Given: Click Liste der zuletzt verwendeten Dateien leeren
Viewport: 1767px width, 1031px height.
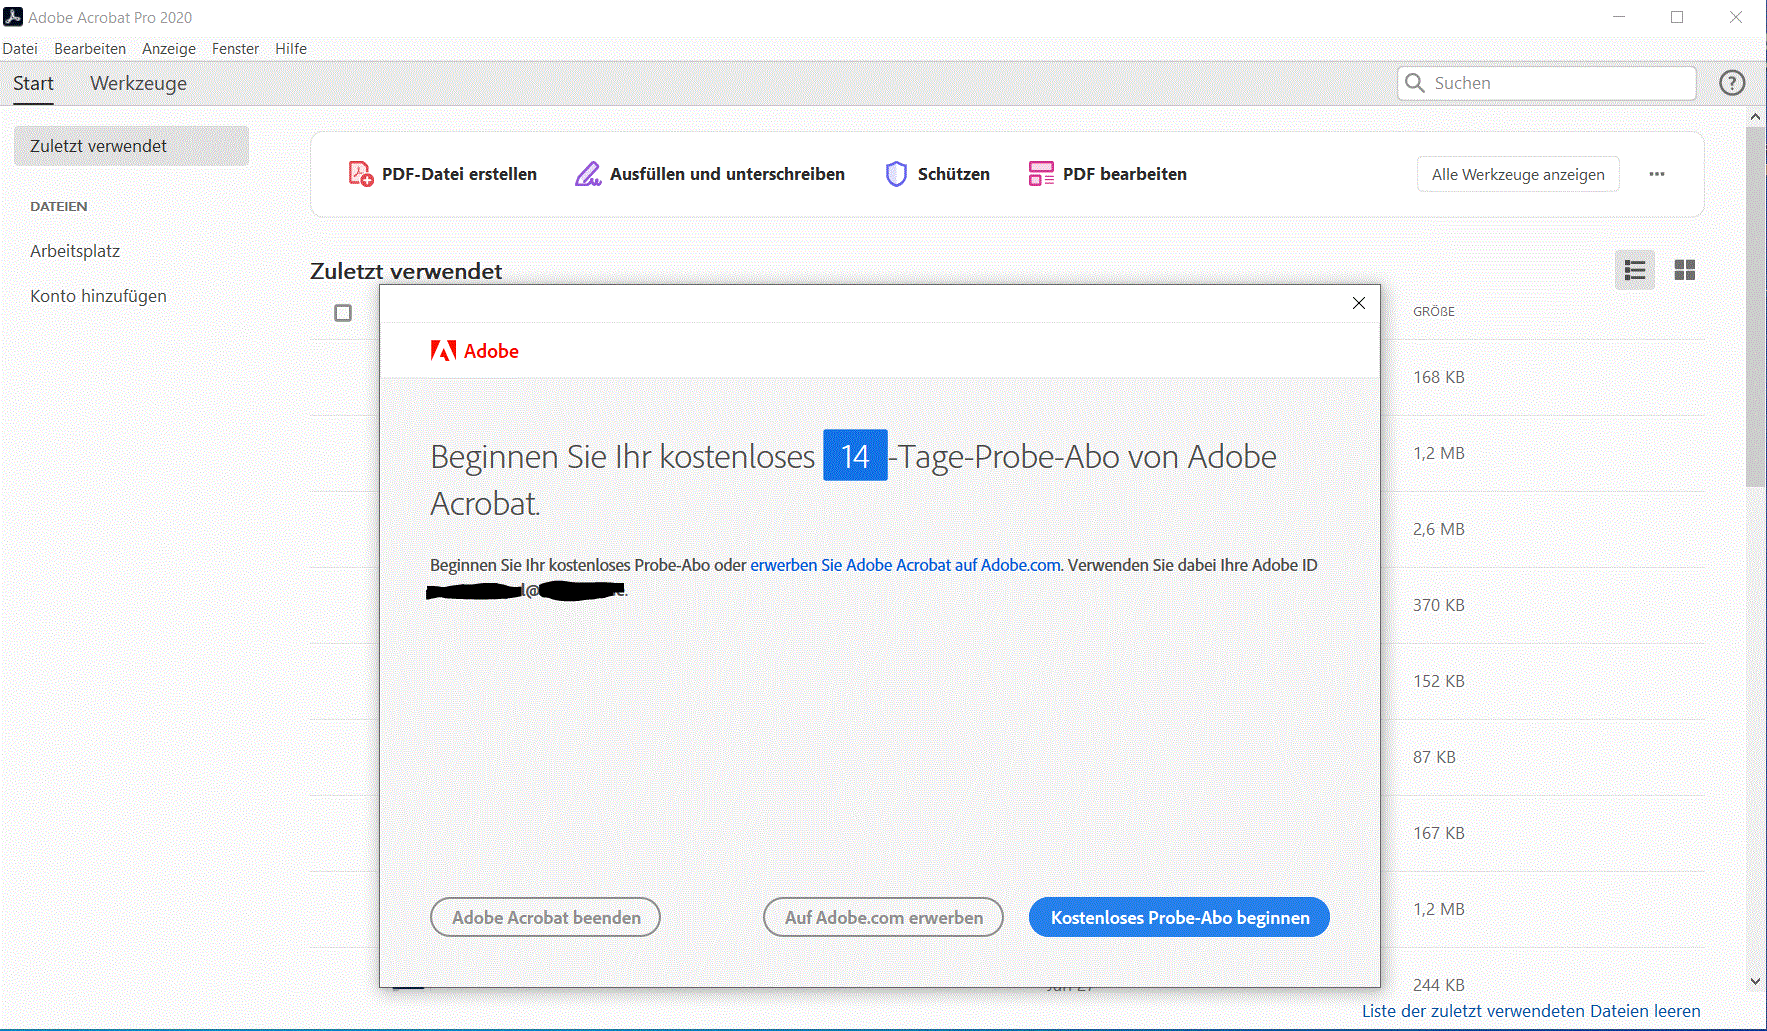Looking at the screenshot, I should [1531, 1011].
